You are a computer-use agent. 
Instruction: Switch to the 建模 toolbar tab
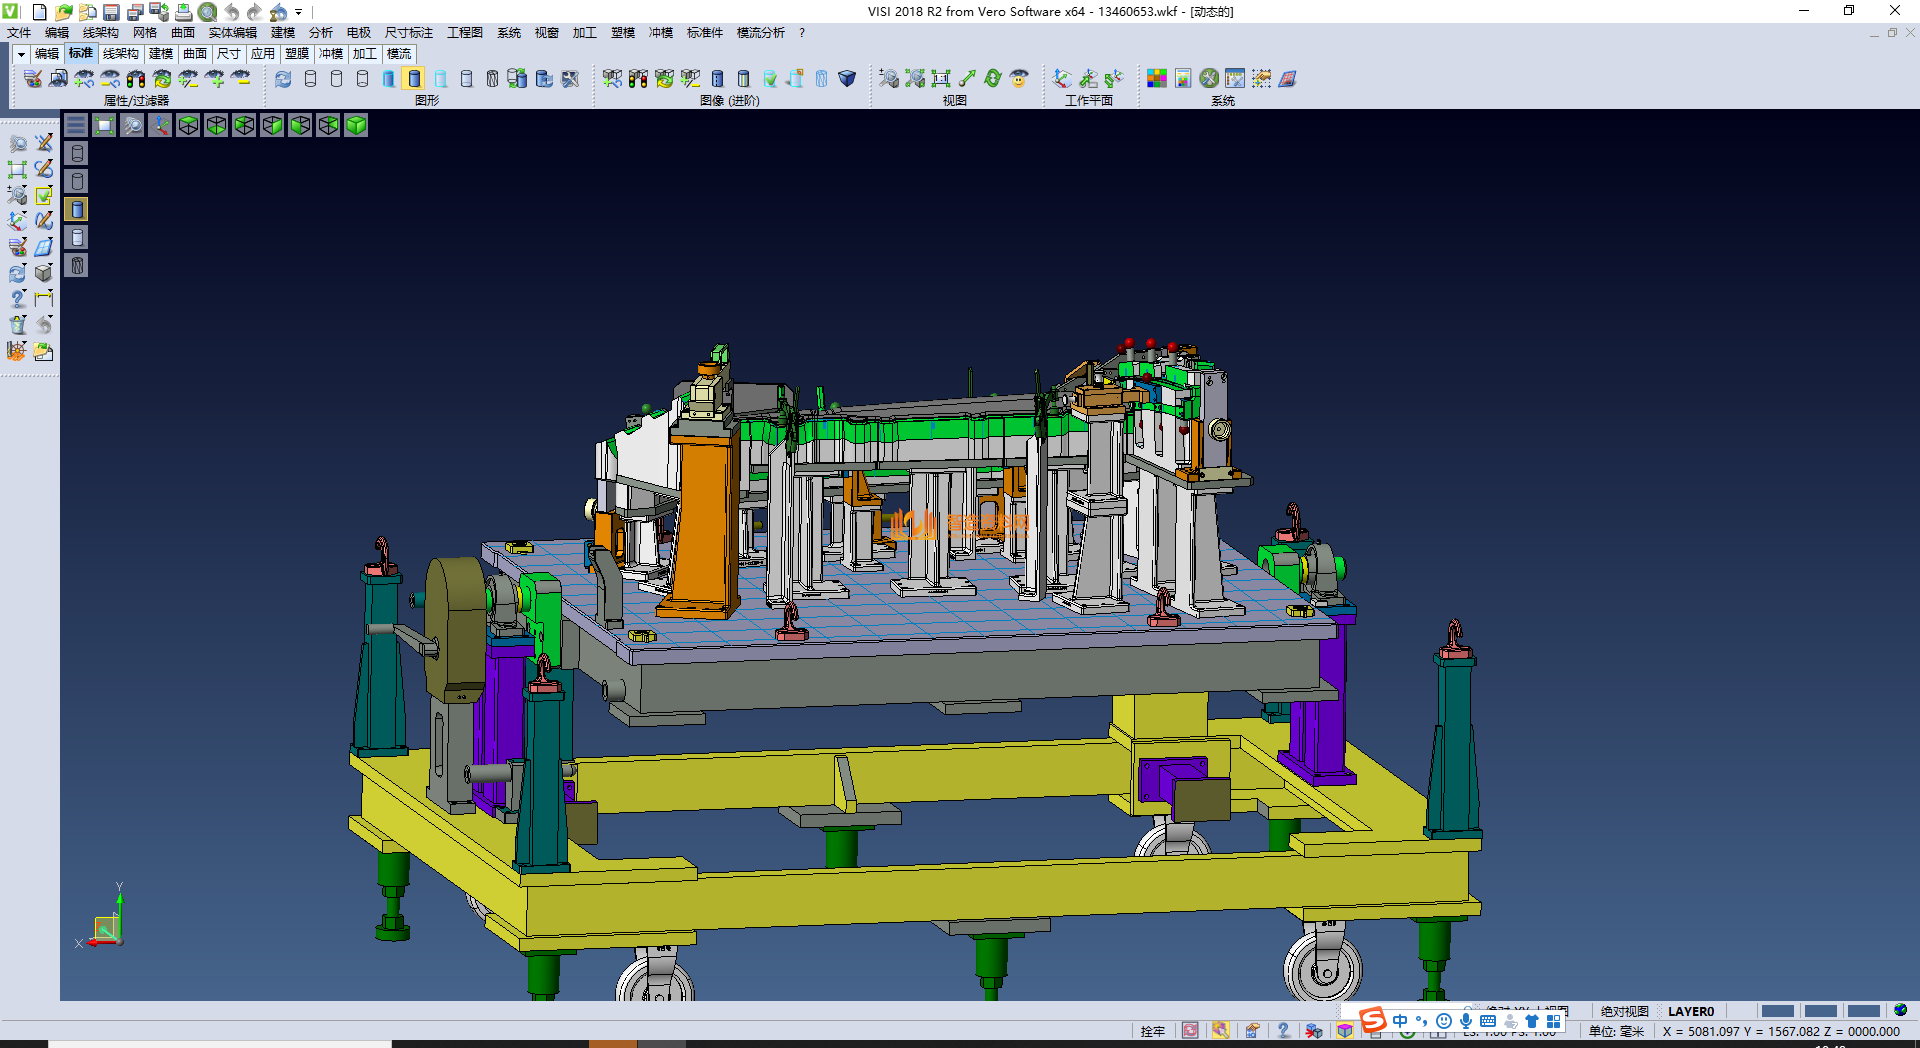160,54
